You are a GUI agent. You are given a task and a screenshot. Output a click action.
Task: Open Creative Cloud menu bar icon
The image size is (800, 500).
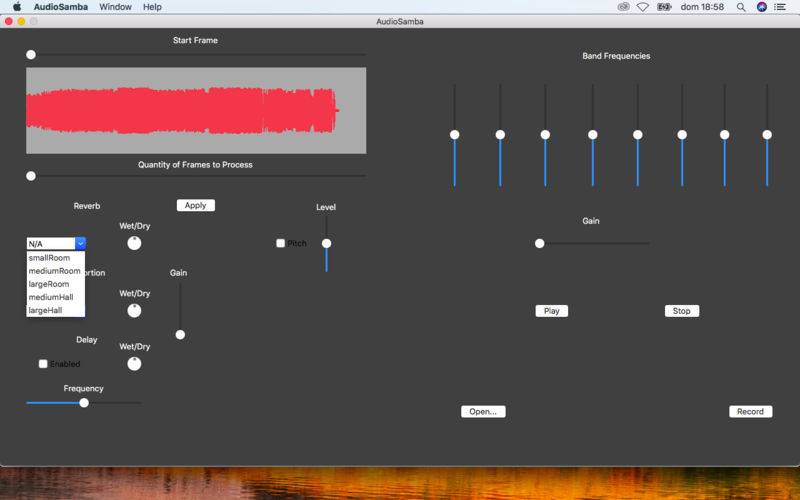[623, 7]
